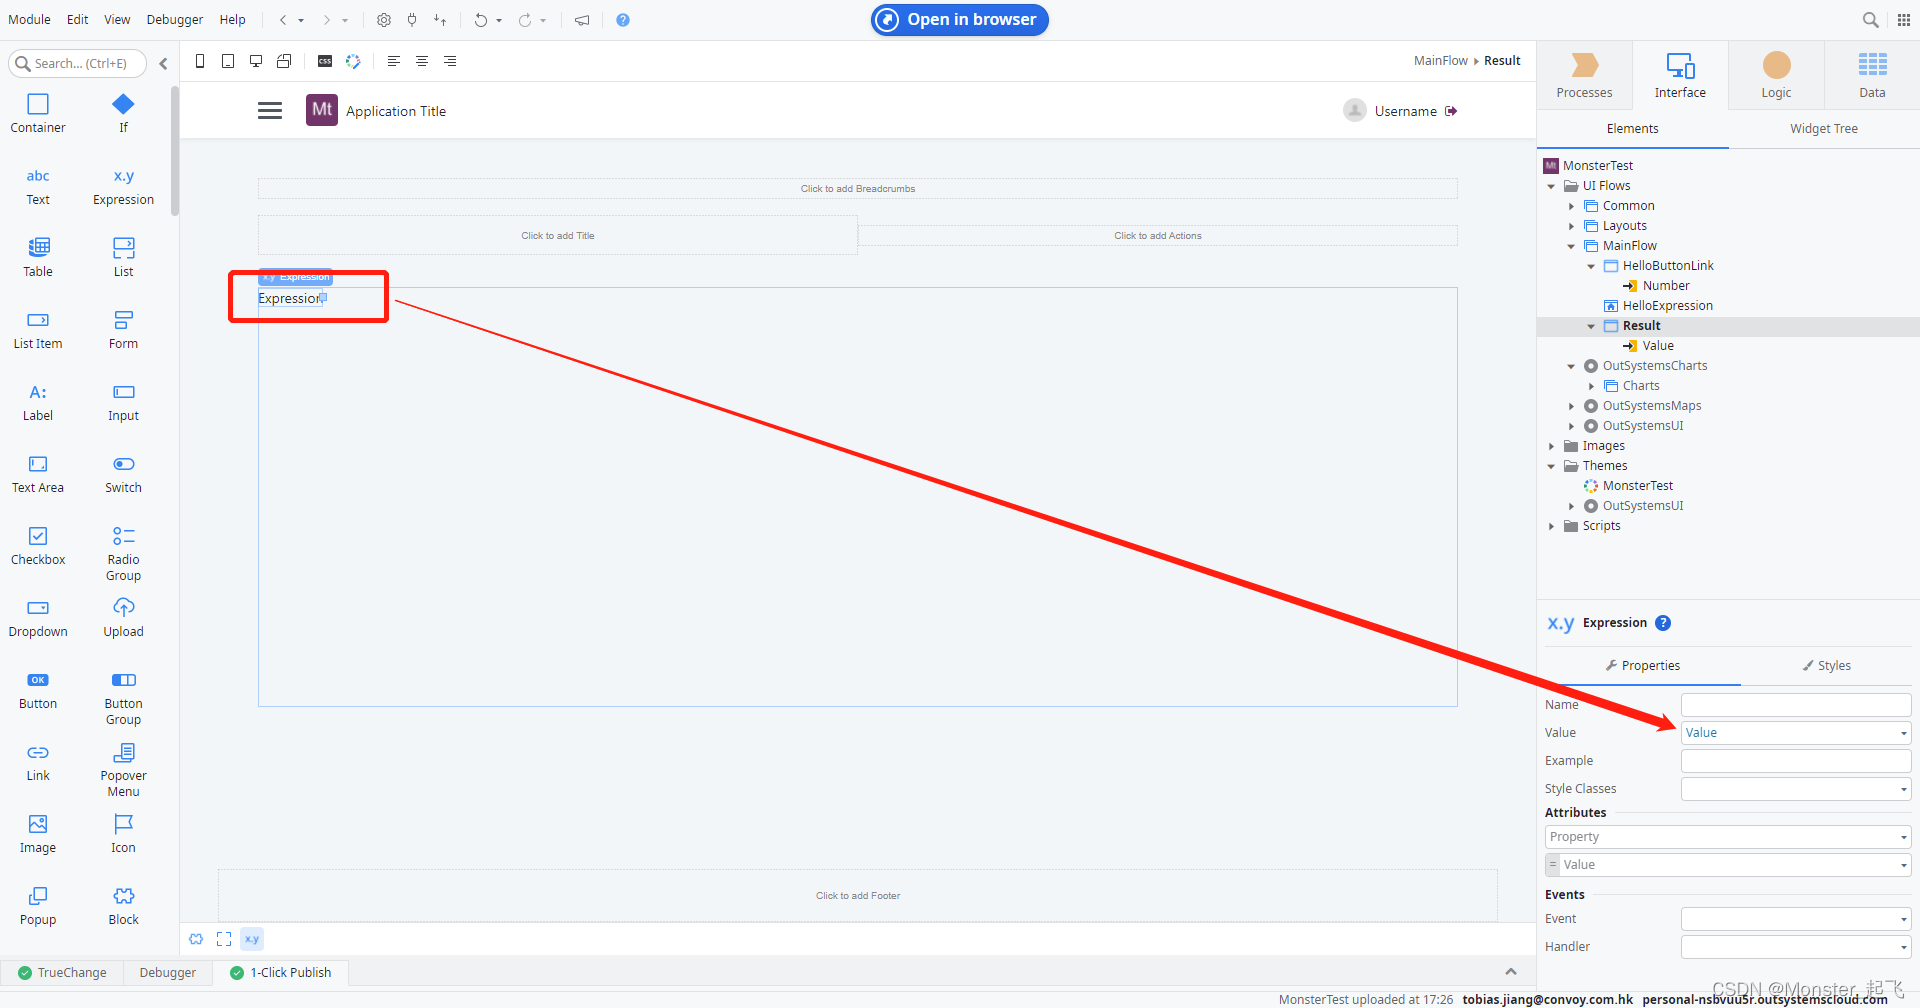This screenshot has height=1008, width=1920.
Task: Select the Table widget in toolbox
Action: 38,258
